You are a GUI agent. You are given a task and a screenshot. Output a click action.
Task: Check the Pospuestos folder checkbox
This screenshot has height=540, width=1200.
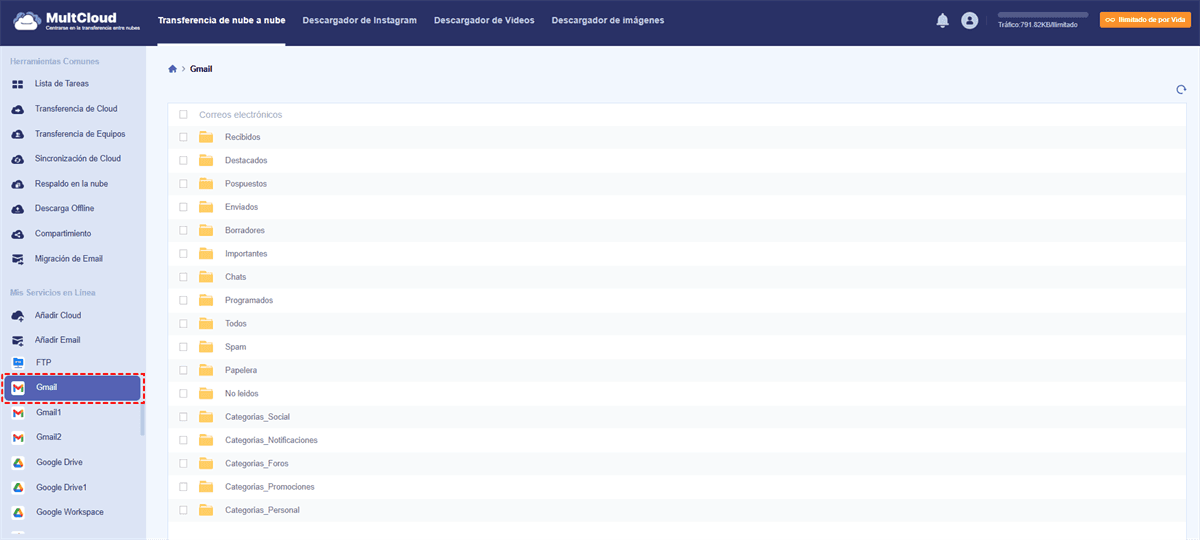coord(183,184)
